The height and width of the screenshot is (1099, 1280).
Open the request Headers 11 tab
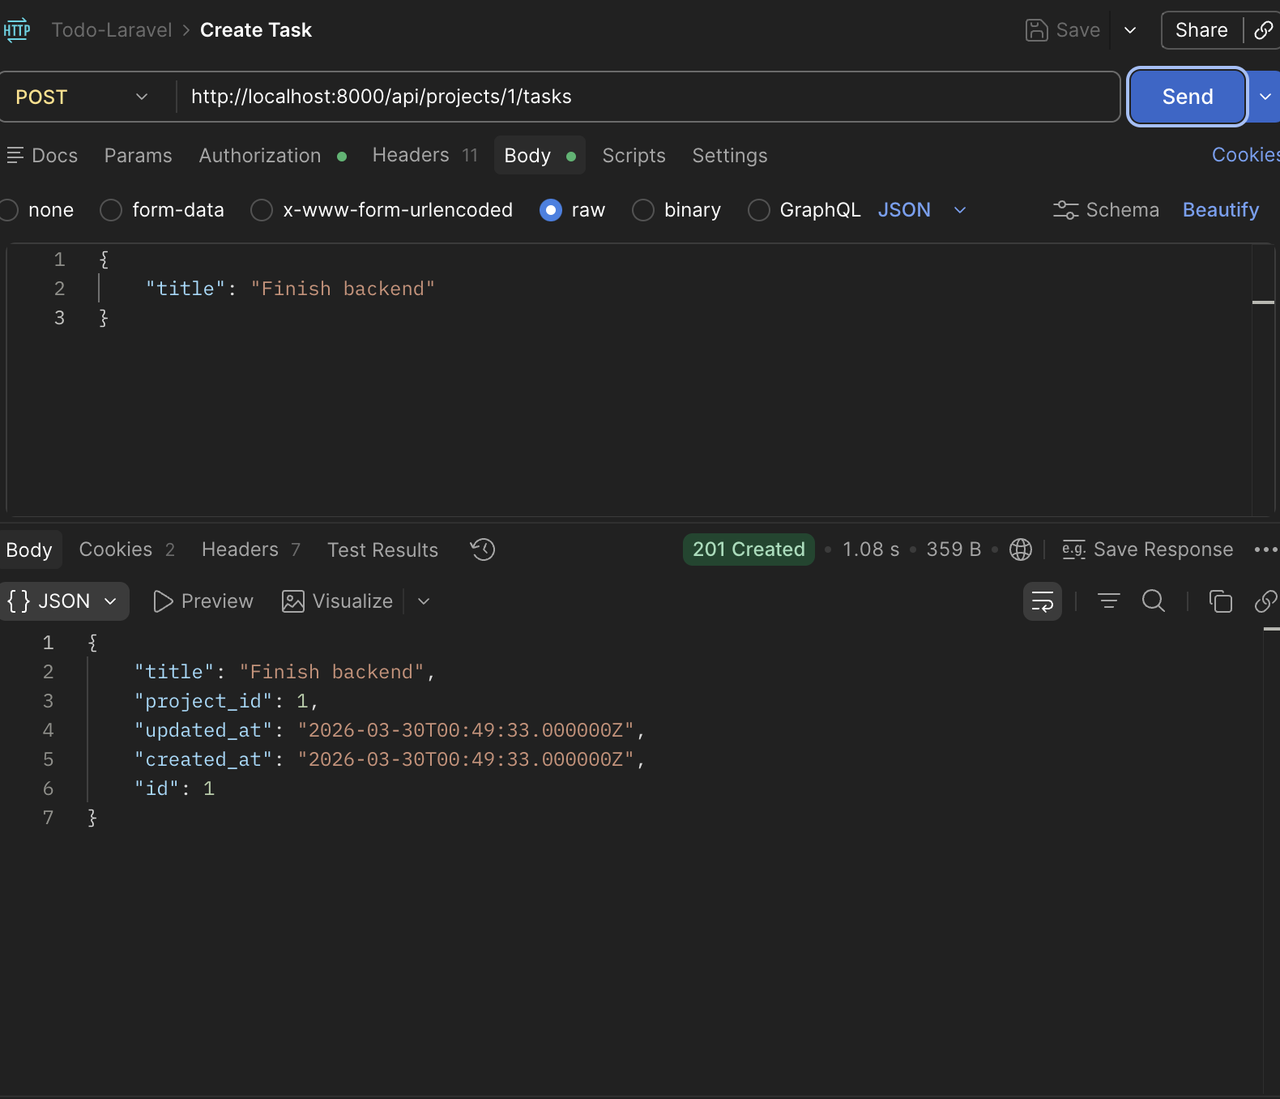pos(425,155)
